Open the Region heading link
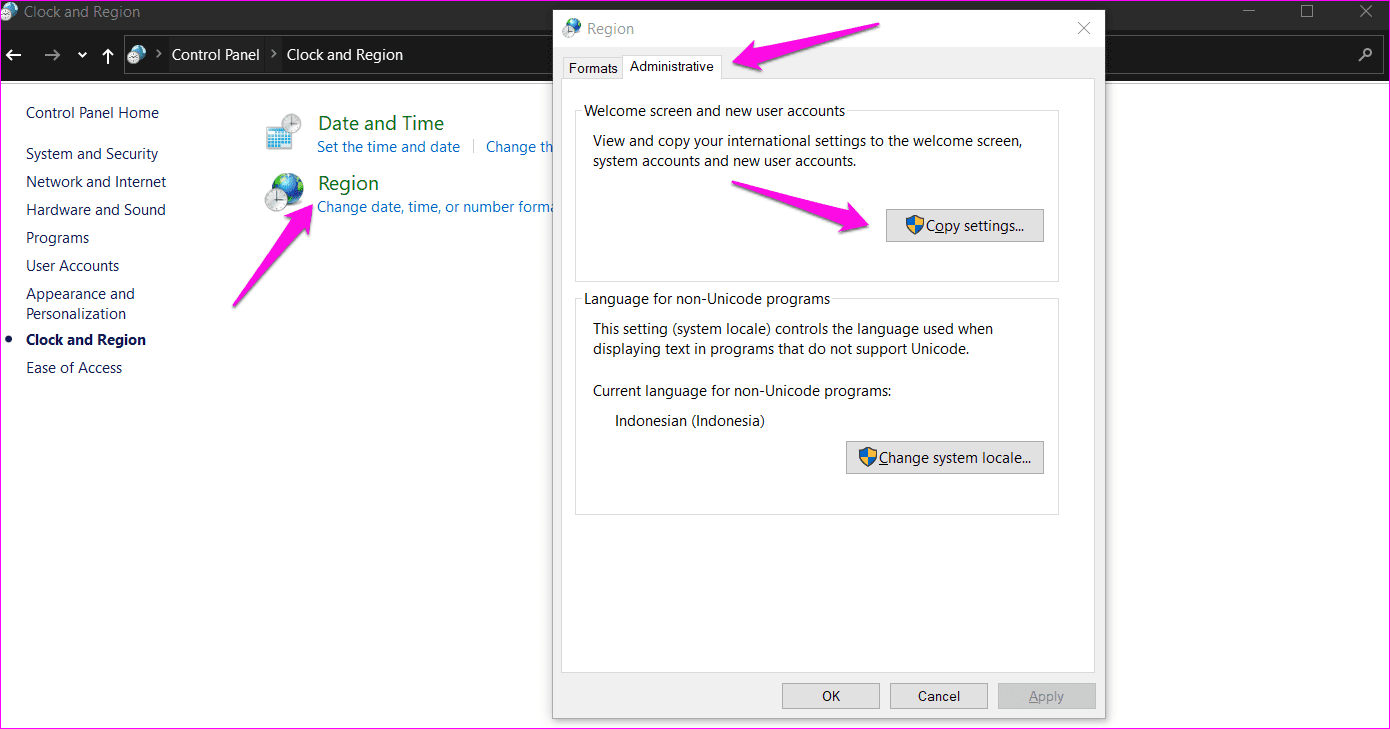This screenshot has width=1390, height=729. [x=348, y=183]
